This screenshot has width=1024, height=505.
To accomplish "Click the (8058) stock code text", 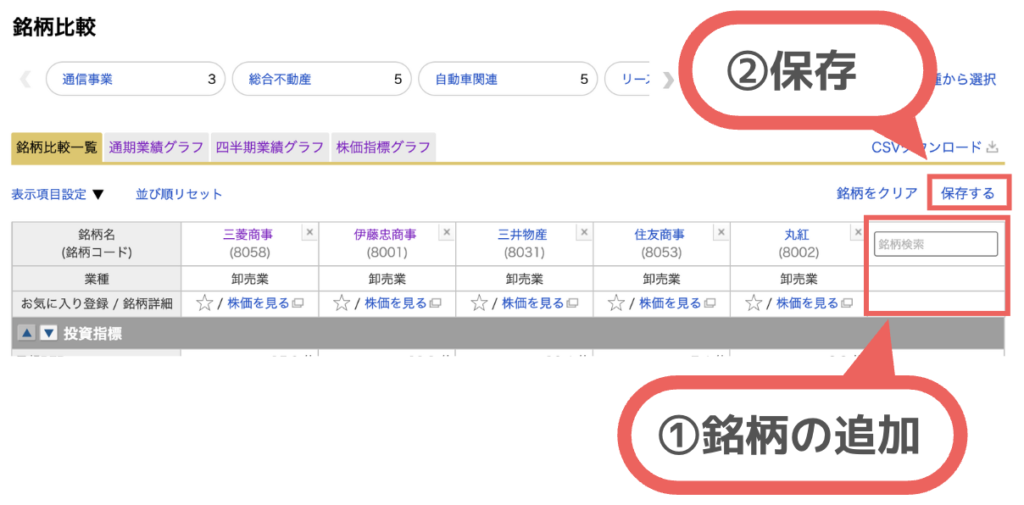I will tap(248, 252).
